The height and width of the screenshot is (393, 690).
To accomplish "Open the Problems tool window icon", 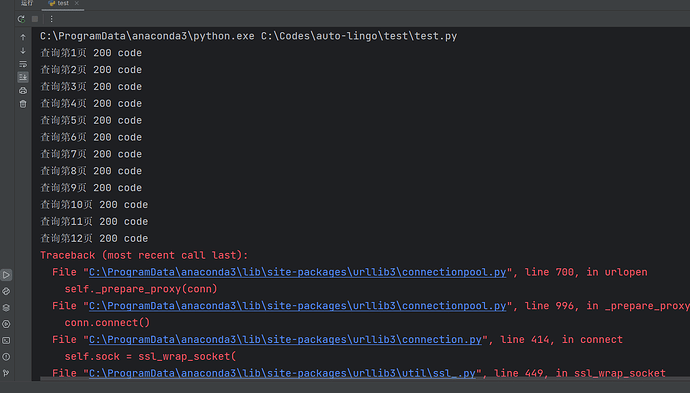I will (x=6, y=356).
